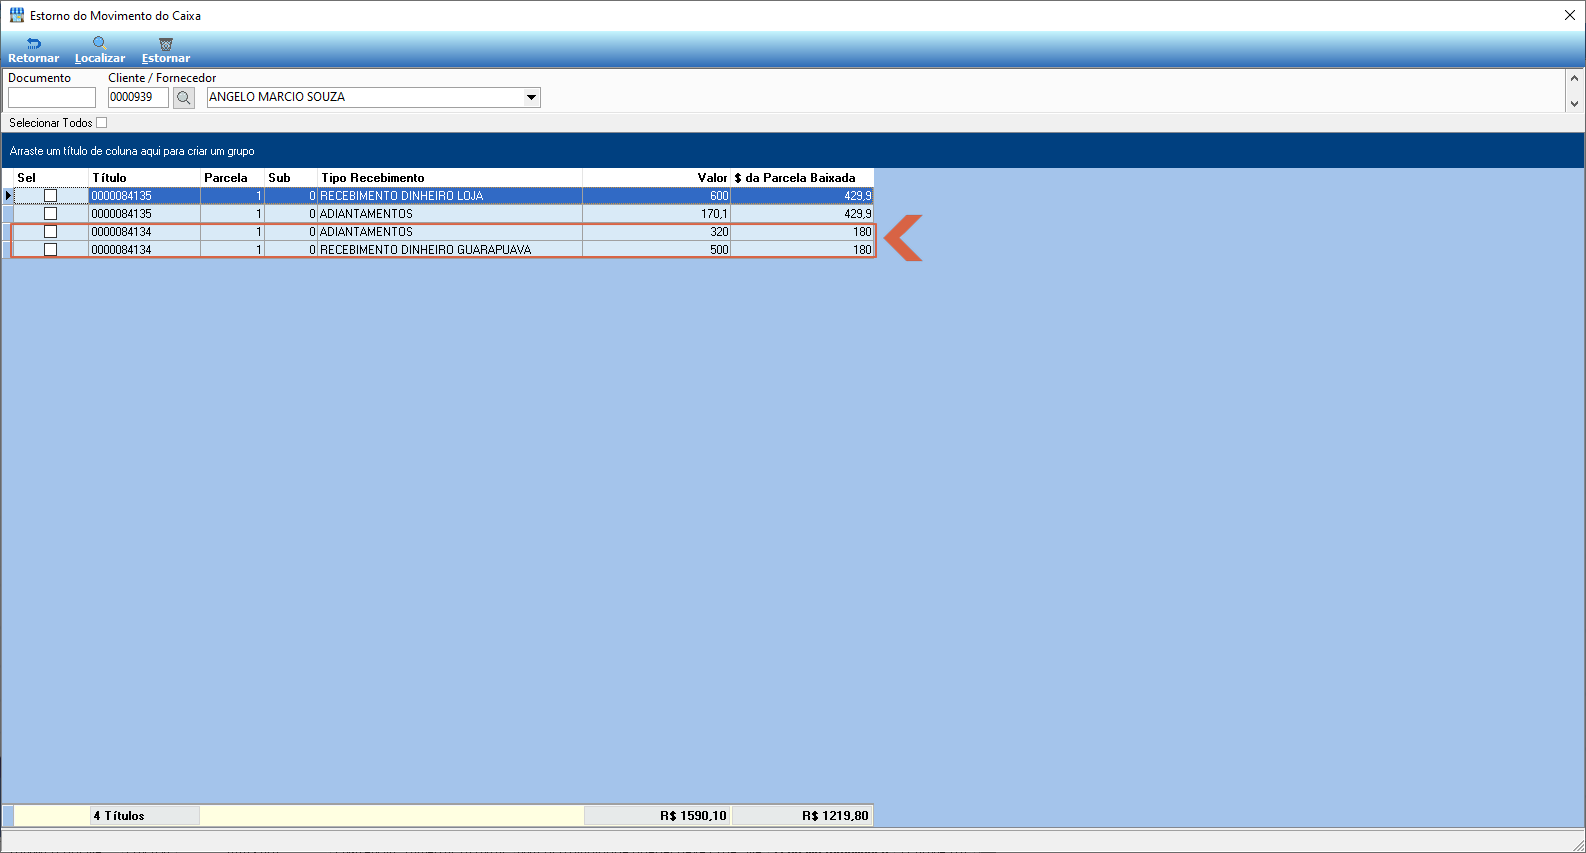
Task: Click the 4 Títulos footer count
Action: (x=145, y=816)
